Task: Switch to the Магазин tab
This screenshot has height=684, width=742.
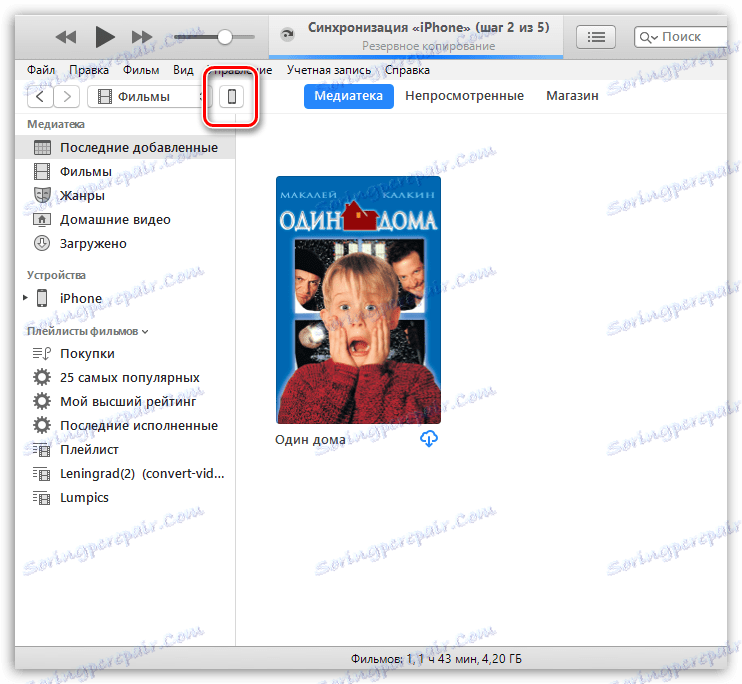Action: click(x=572, y=96)
